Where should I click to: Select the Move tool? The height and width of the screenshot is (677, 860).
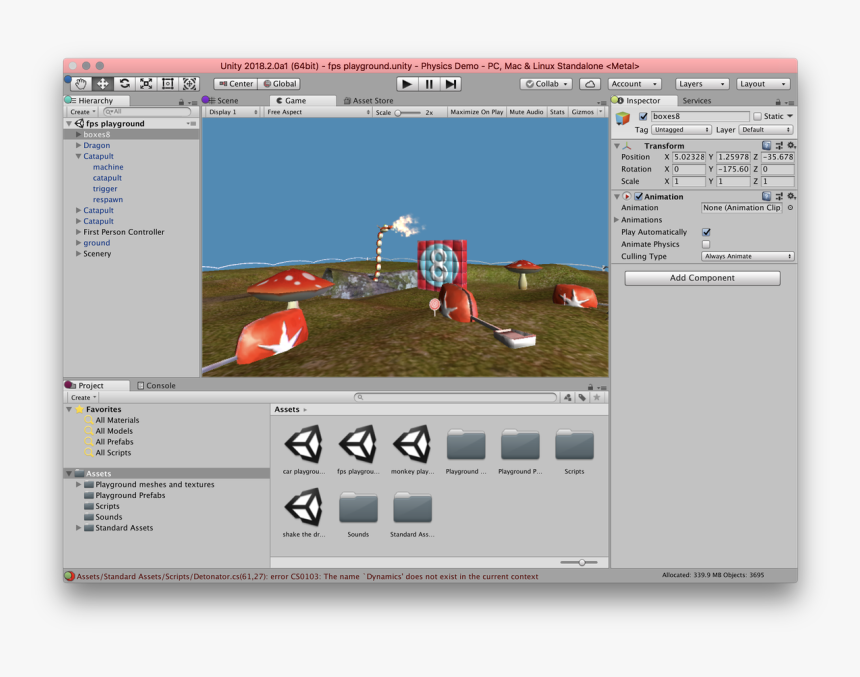click(x=103, y=84)
